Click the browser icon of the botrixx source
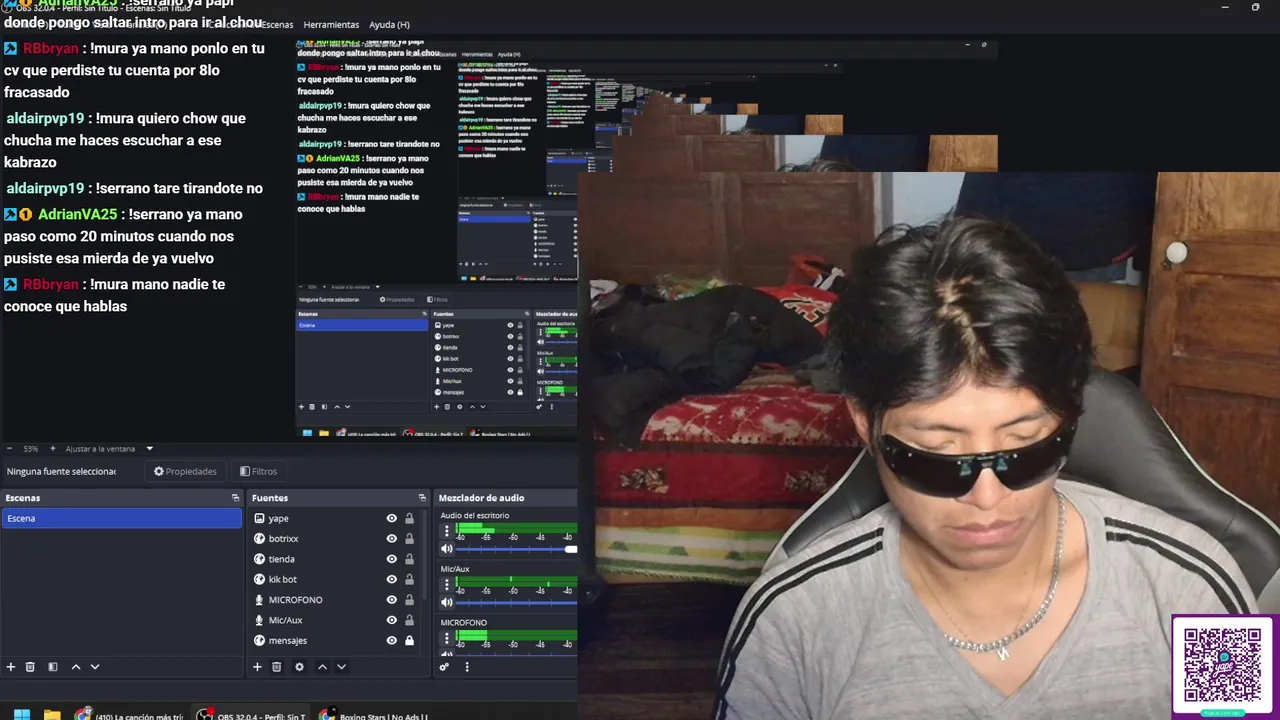The image size is (1280, 720). [259, 539]
